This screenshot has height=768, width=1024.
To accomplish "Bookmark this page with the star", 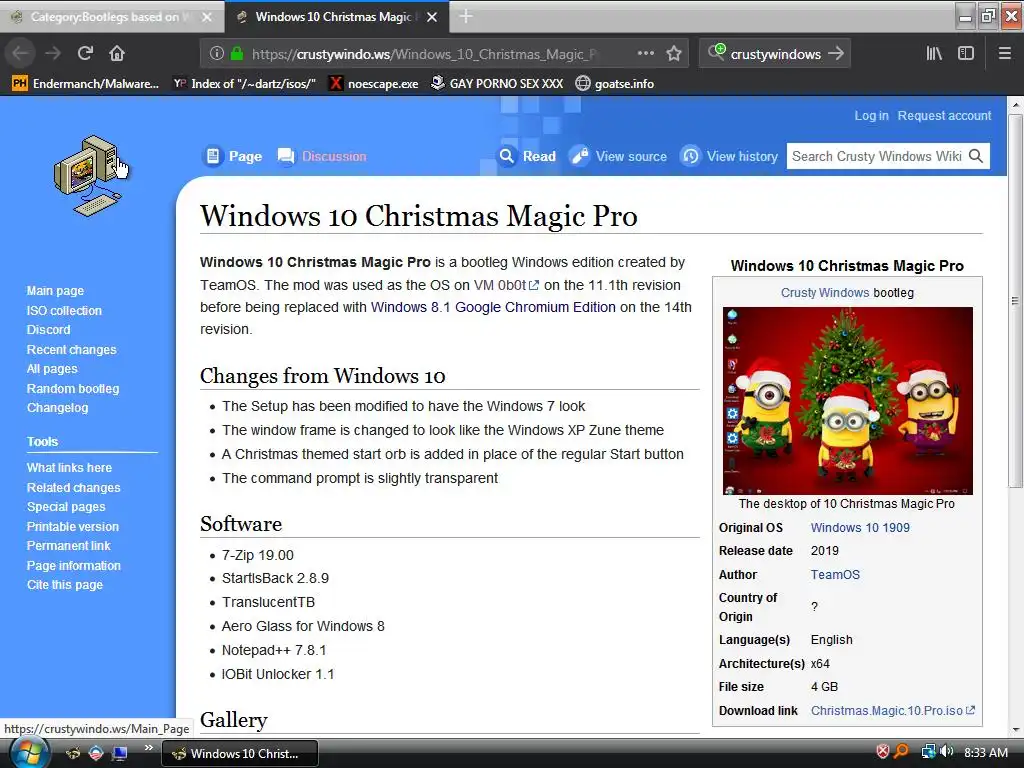I will coord(674,54).
